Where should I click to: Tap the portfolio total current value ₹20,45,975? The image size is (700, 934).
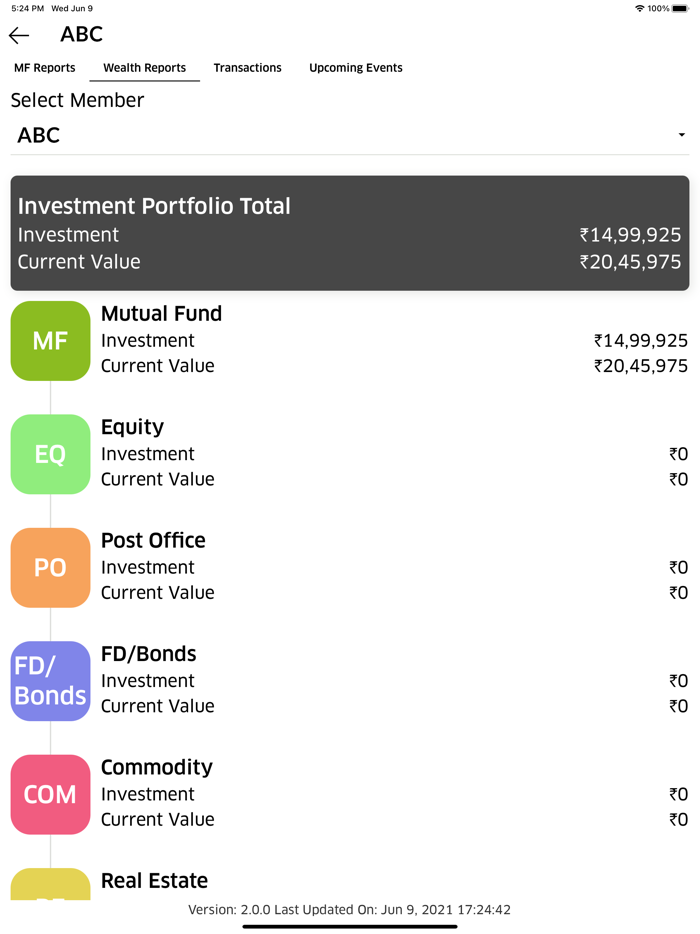tap(630, 262)
